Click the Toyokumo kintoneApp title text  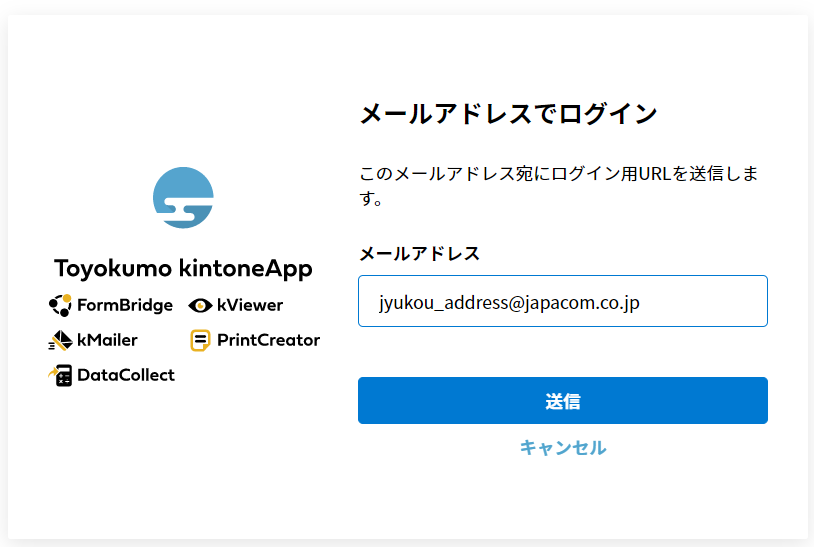[183, 268]
